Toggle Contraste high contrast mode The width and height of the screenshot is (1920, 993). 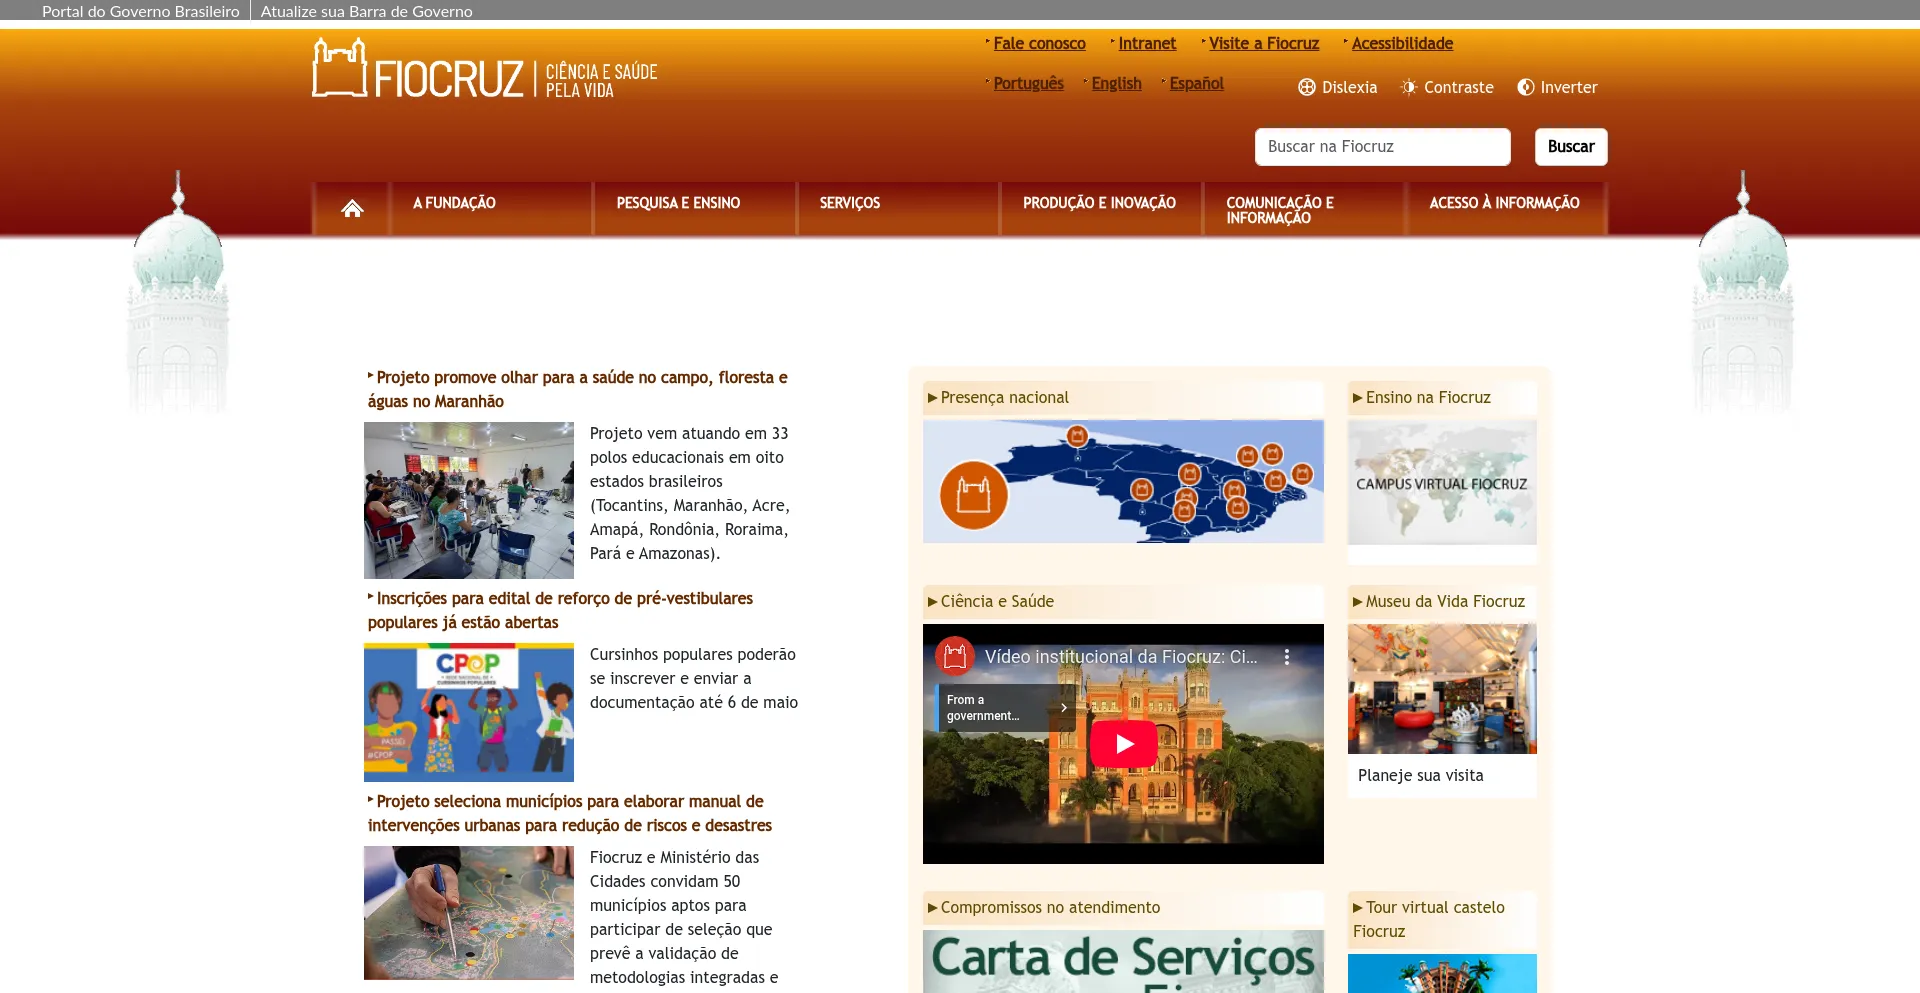(x=1447, y=87)
